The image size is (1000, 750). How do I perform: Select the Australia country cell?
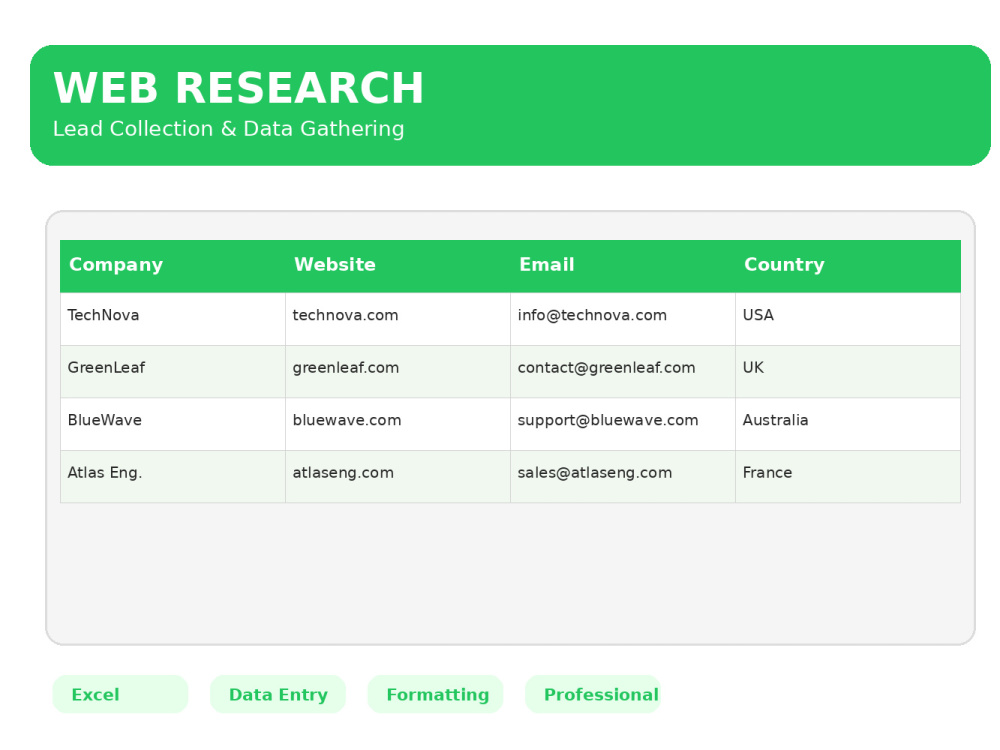coord(848,424)
